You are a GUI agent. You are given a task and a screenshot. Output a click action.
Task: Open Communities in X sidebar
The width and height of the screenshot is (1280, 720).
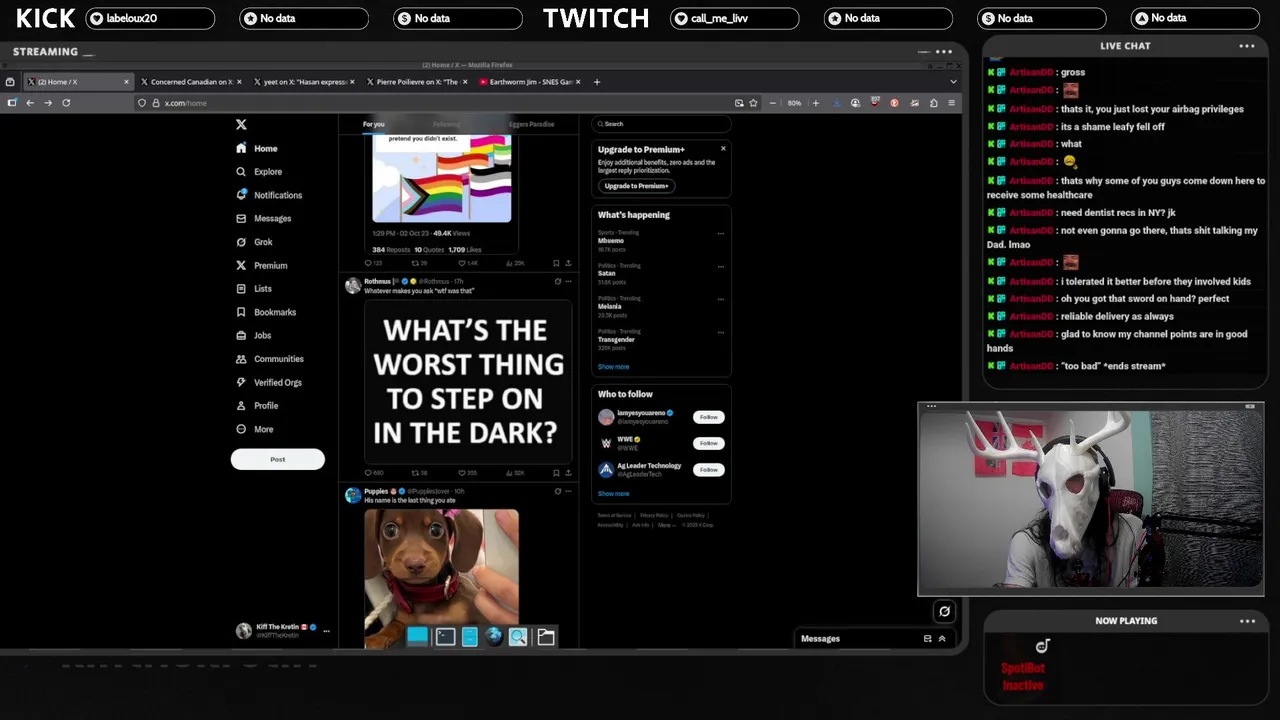pyautogui.click(x=269, y=359)
